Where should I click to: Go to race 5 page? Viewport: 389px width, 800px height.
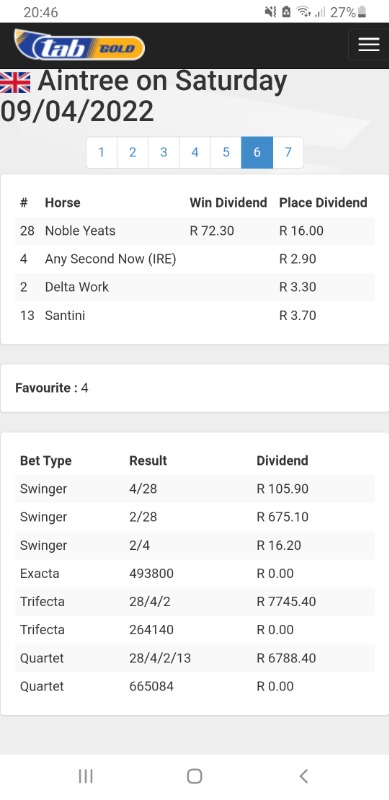226,152
